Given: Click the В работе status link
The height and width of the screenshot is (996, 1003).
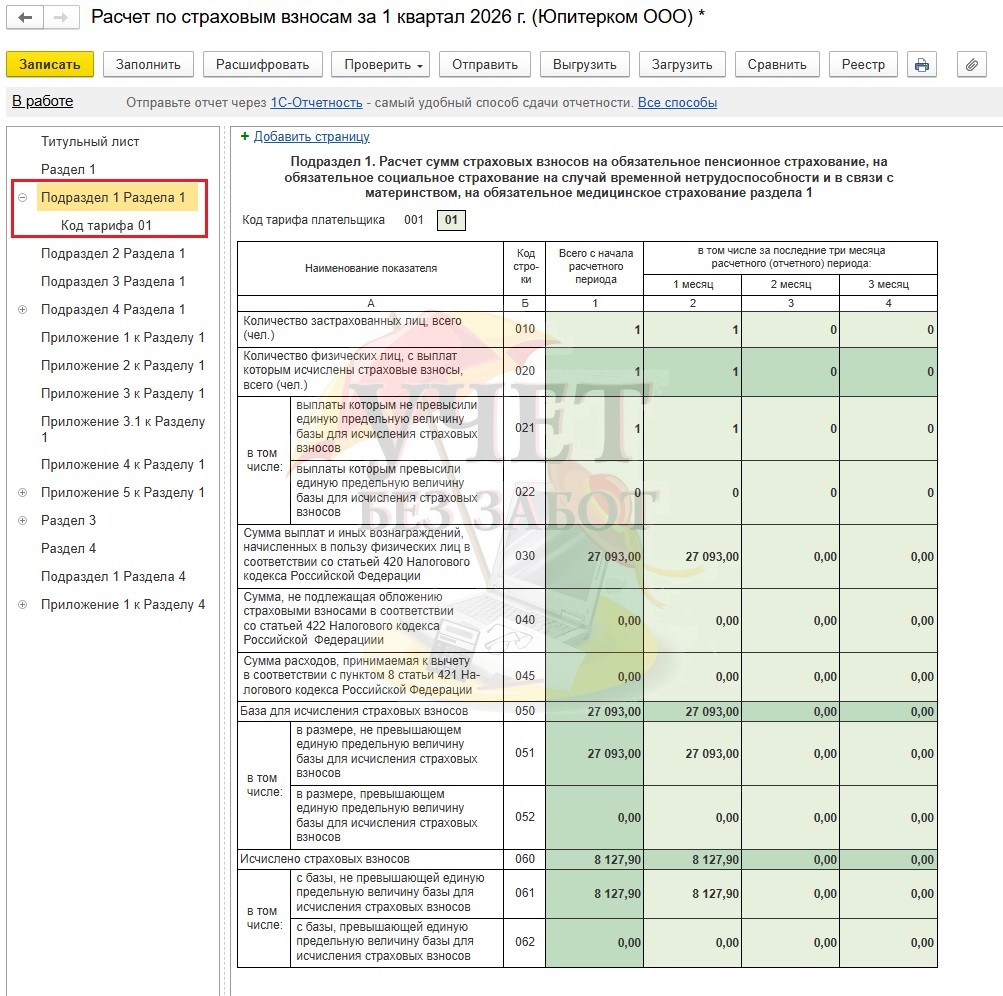Looking at the screenshot, I should coord(42,102).
